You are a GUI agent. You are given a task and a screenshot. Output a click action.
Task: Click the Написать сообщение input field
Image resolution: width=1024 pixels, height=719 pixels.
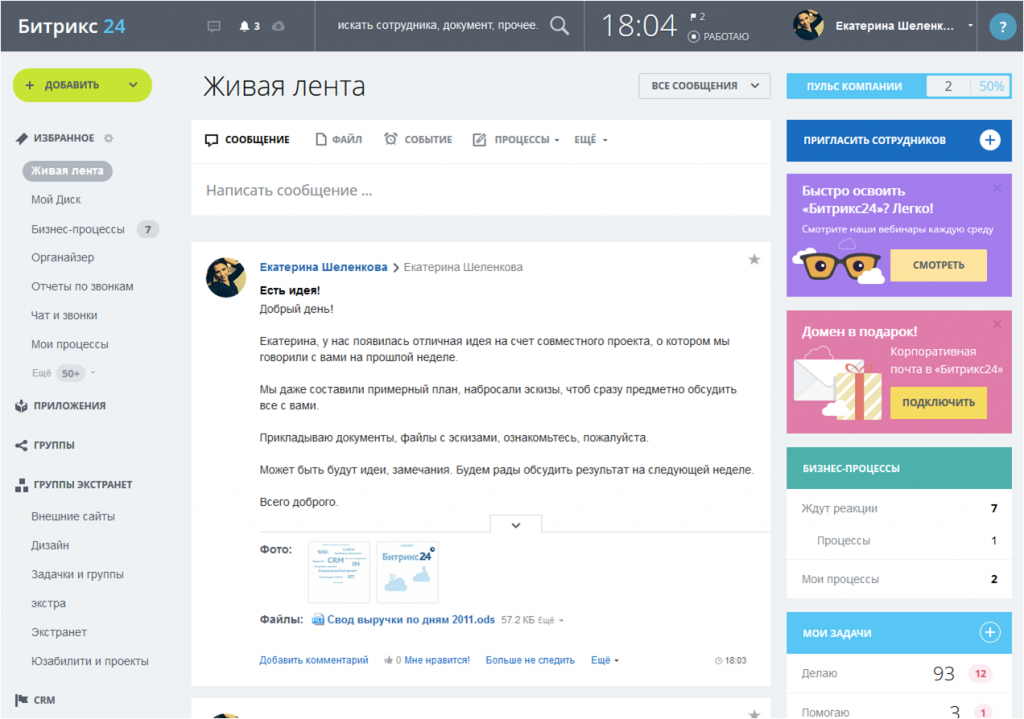pyautogui.click(x=480, y=190)
